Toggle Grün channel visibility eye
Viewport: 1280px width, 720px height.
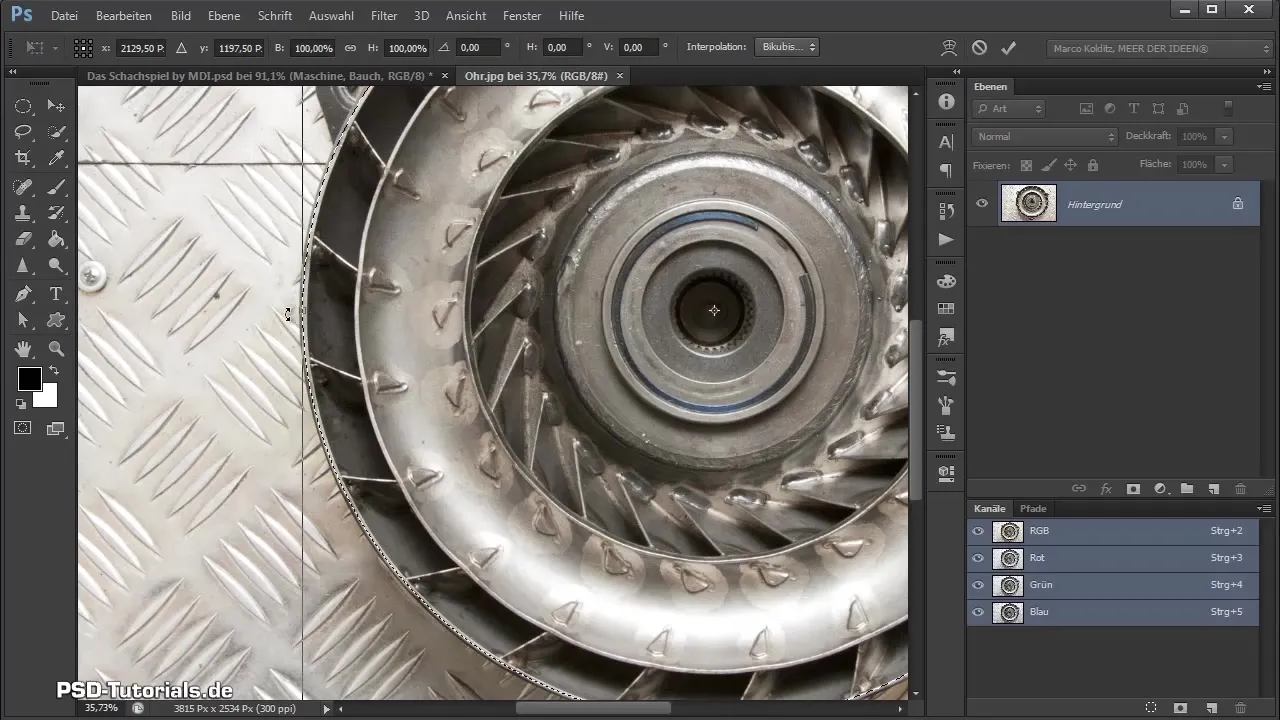[978, 585]
